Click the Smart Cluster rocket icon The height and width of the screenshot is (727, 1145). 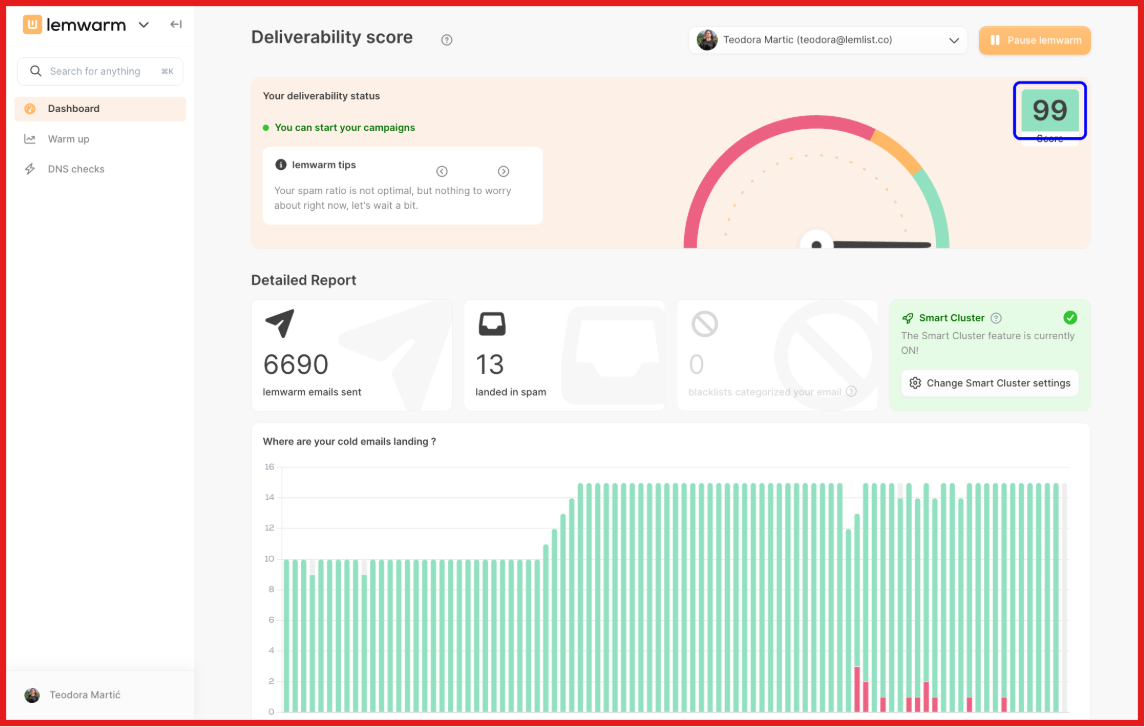pyautogui.click(x=908, y=318)
